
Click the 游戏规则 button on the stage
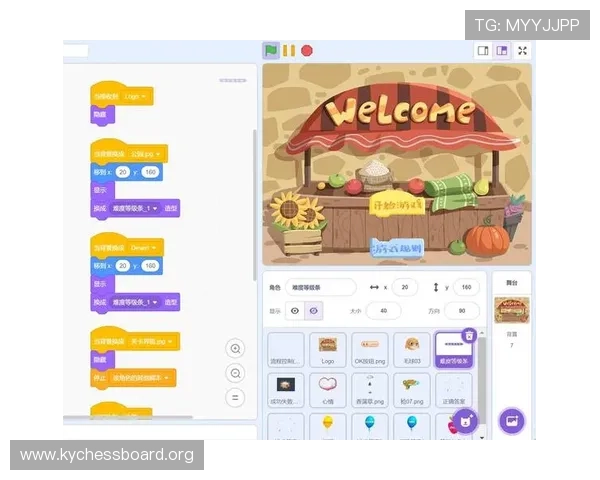[x=397, y=248]
